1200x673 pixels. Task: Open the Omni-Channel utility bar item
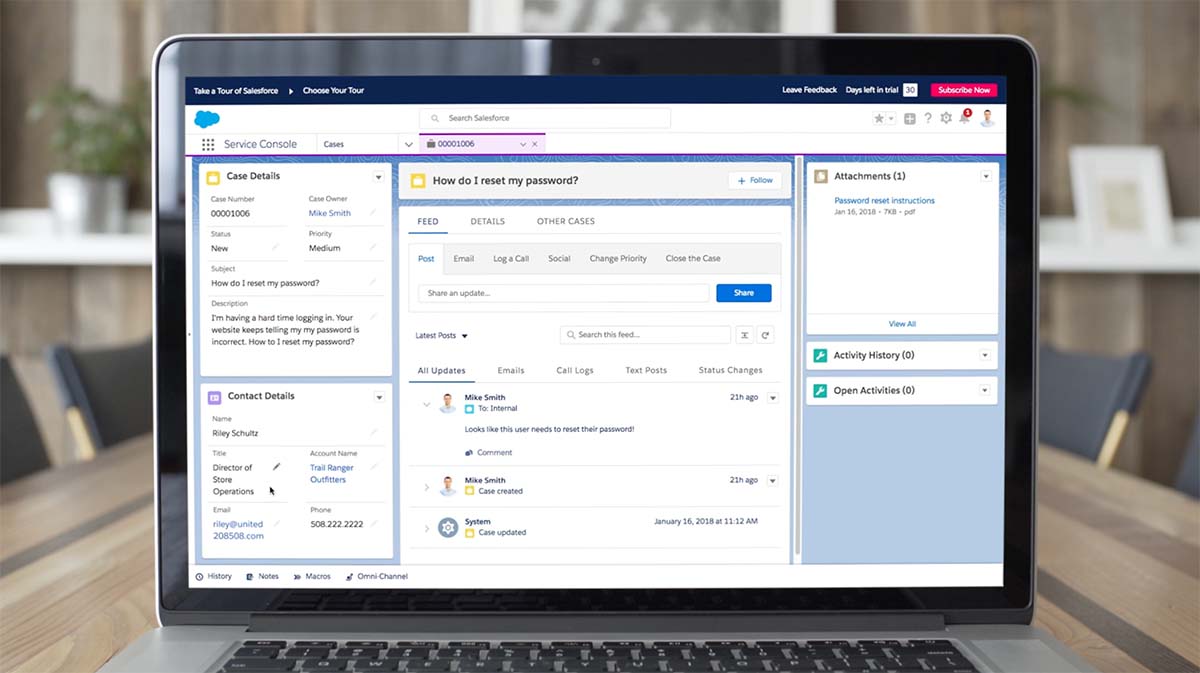pos(376,577)
